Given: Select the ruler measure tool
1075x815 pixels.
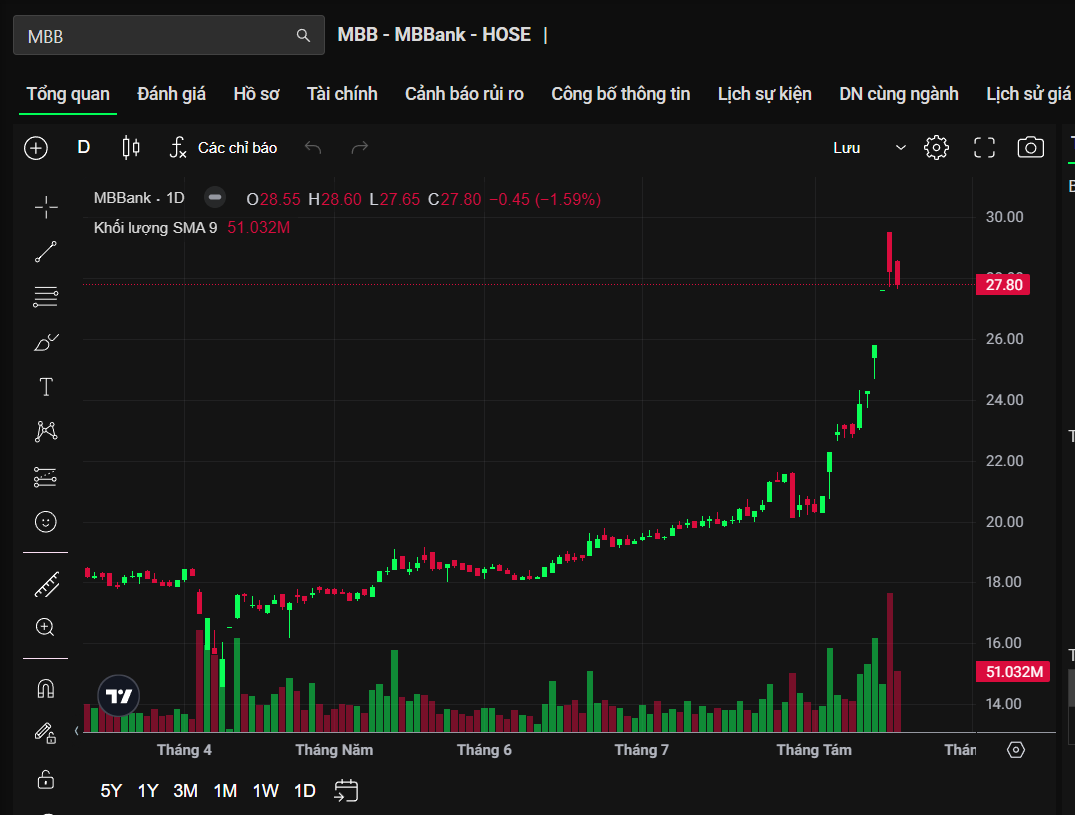Looking at the screenshot, I should pos(47,585).
